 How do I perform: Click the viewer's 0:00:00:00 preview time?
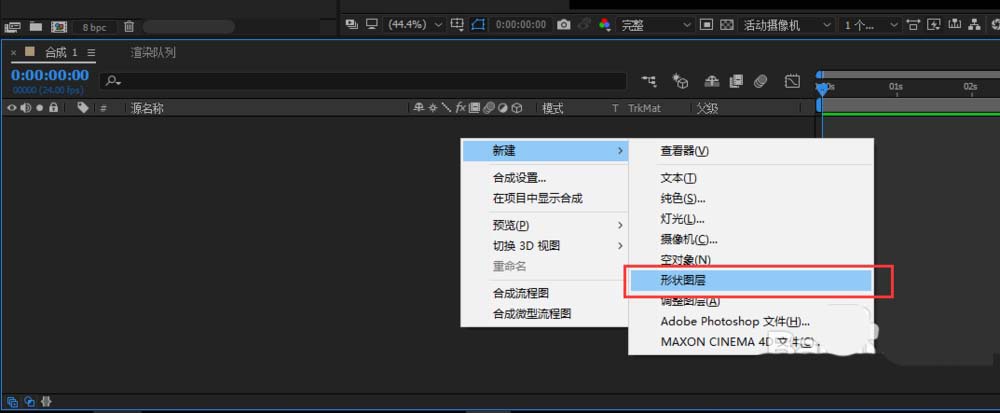[x=521, y=25]
